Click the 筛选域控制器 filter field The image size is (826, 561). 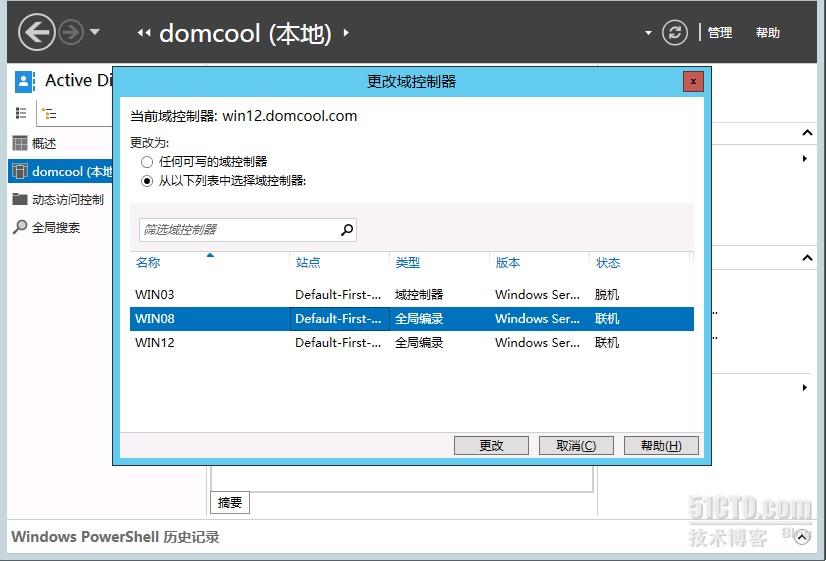(x=240, y=230)
